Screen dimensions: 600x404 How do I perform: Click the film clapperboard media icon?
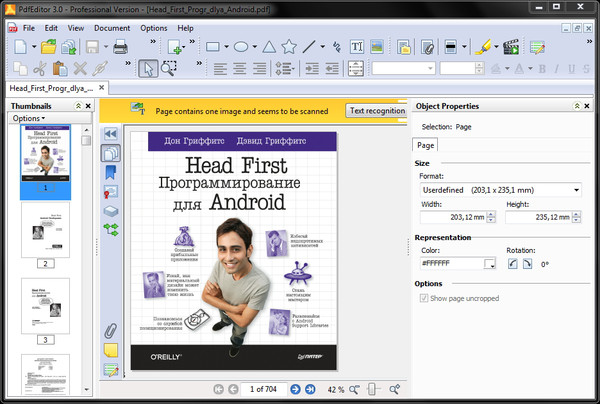[511, 47]
